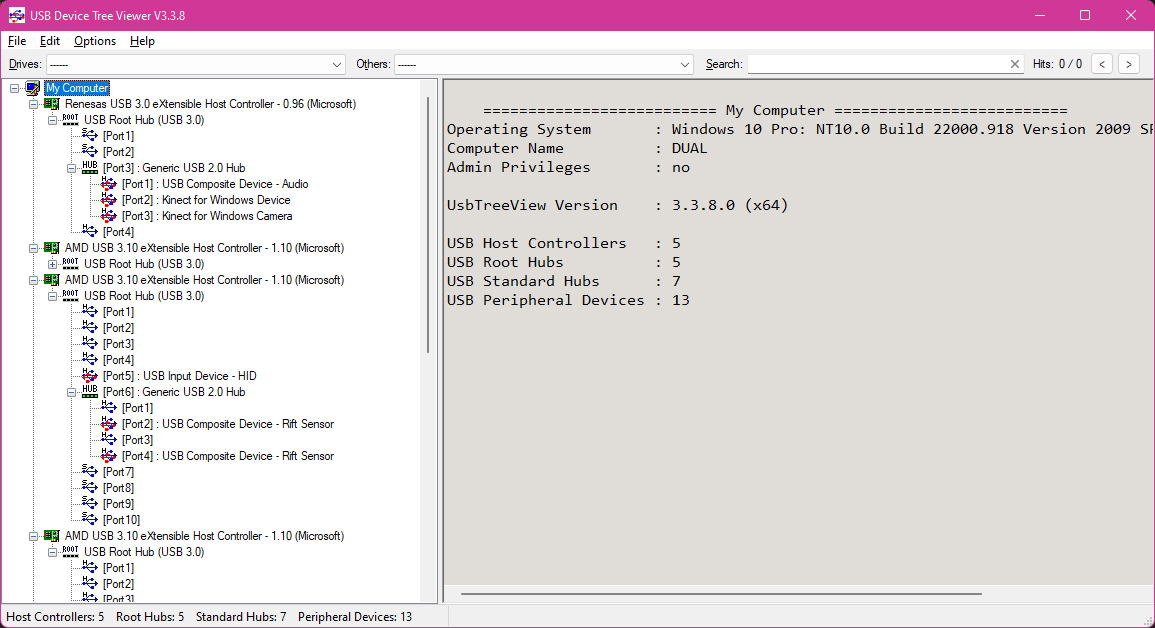Collapse the [Port3] Generic USB 2.0 Hub node

(x=71, y=168)
